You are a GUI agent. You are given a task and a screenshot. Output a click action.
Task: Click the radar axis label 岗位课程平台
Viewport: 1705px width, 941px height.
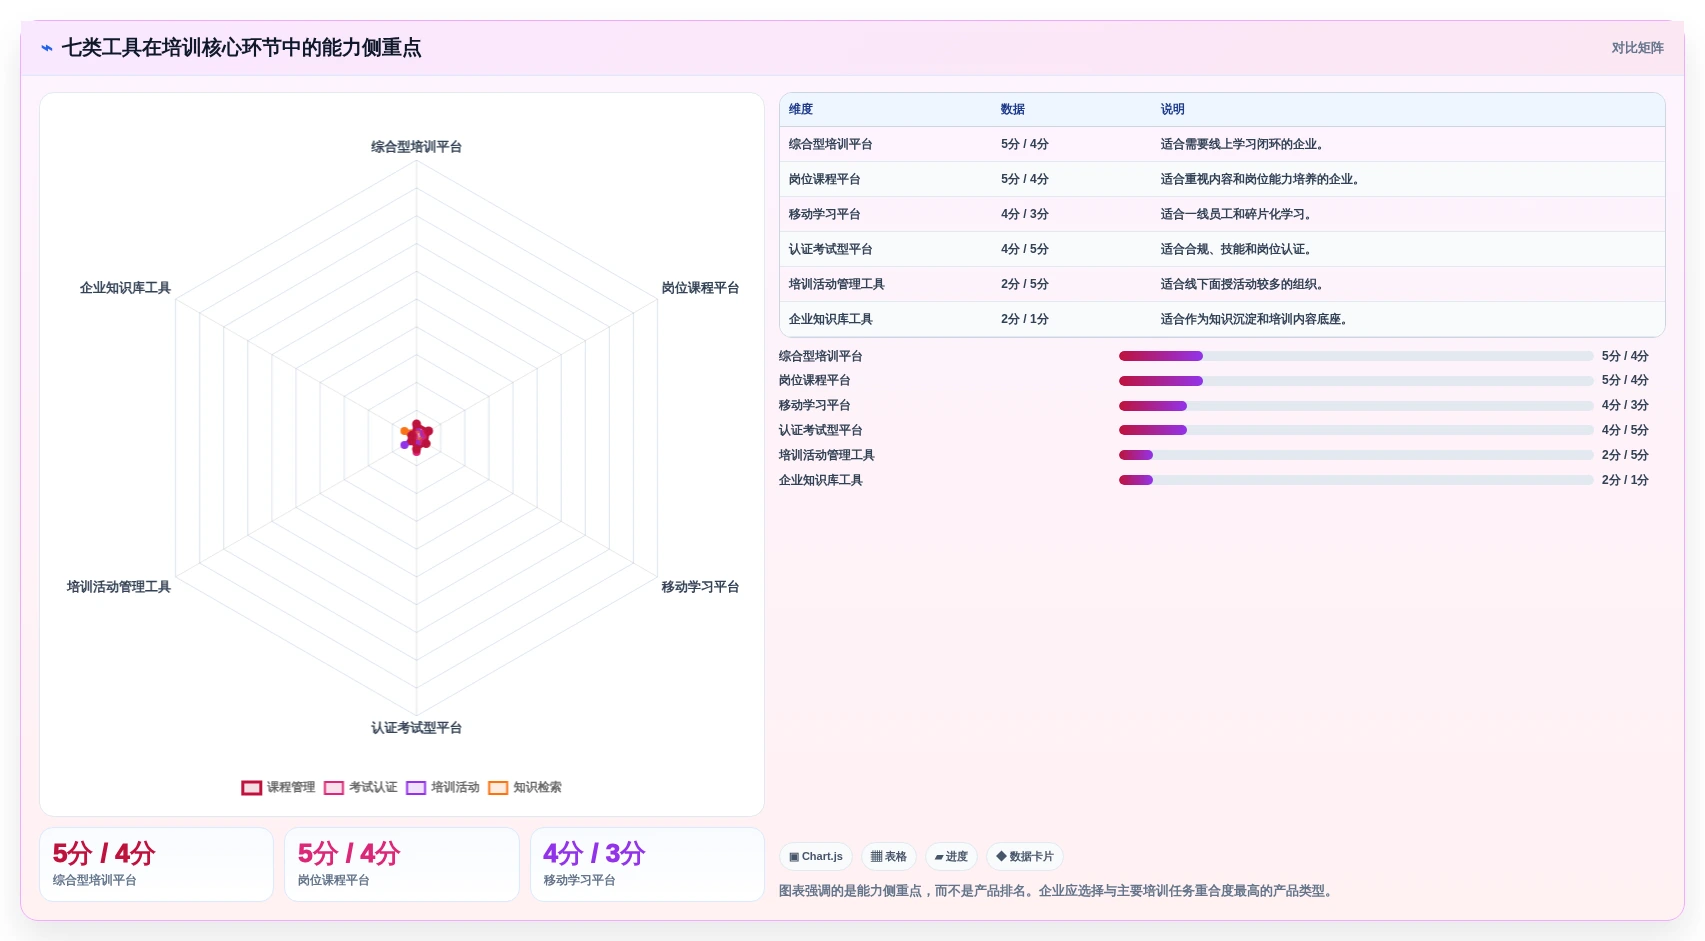700,288
